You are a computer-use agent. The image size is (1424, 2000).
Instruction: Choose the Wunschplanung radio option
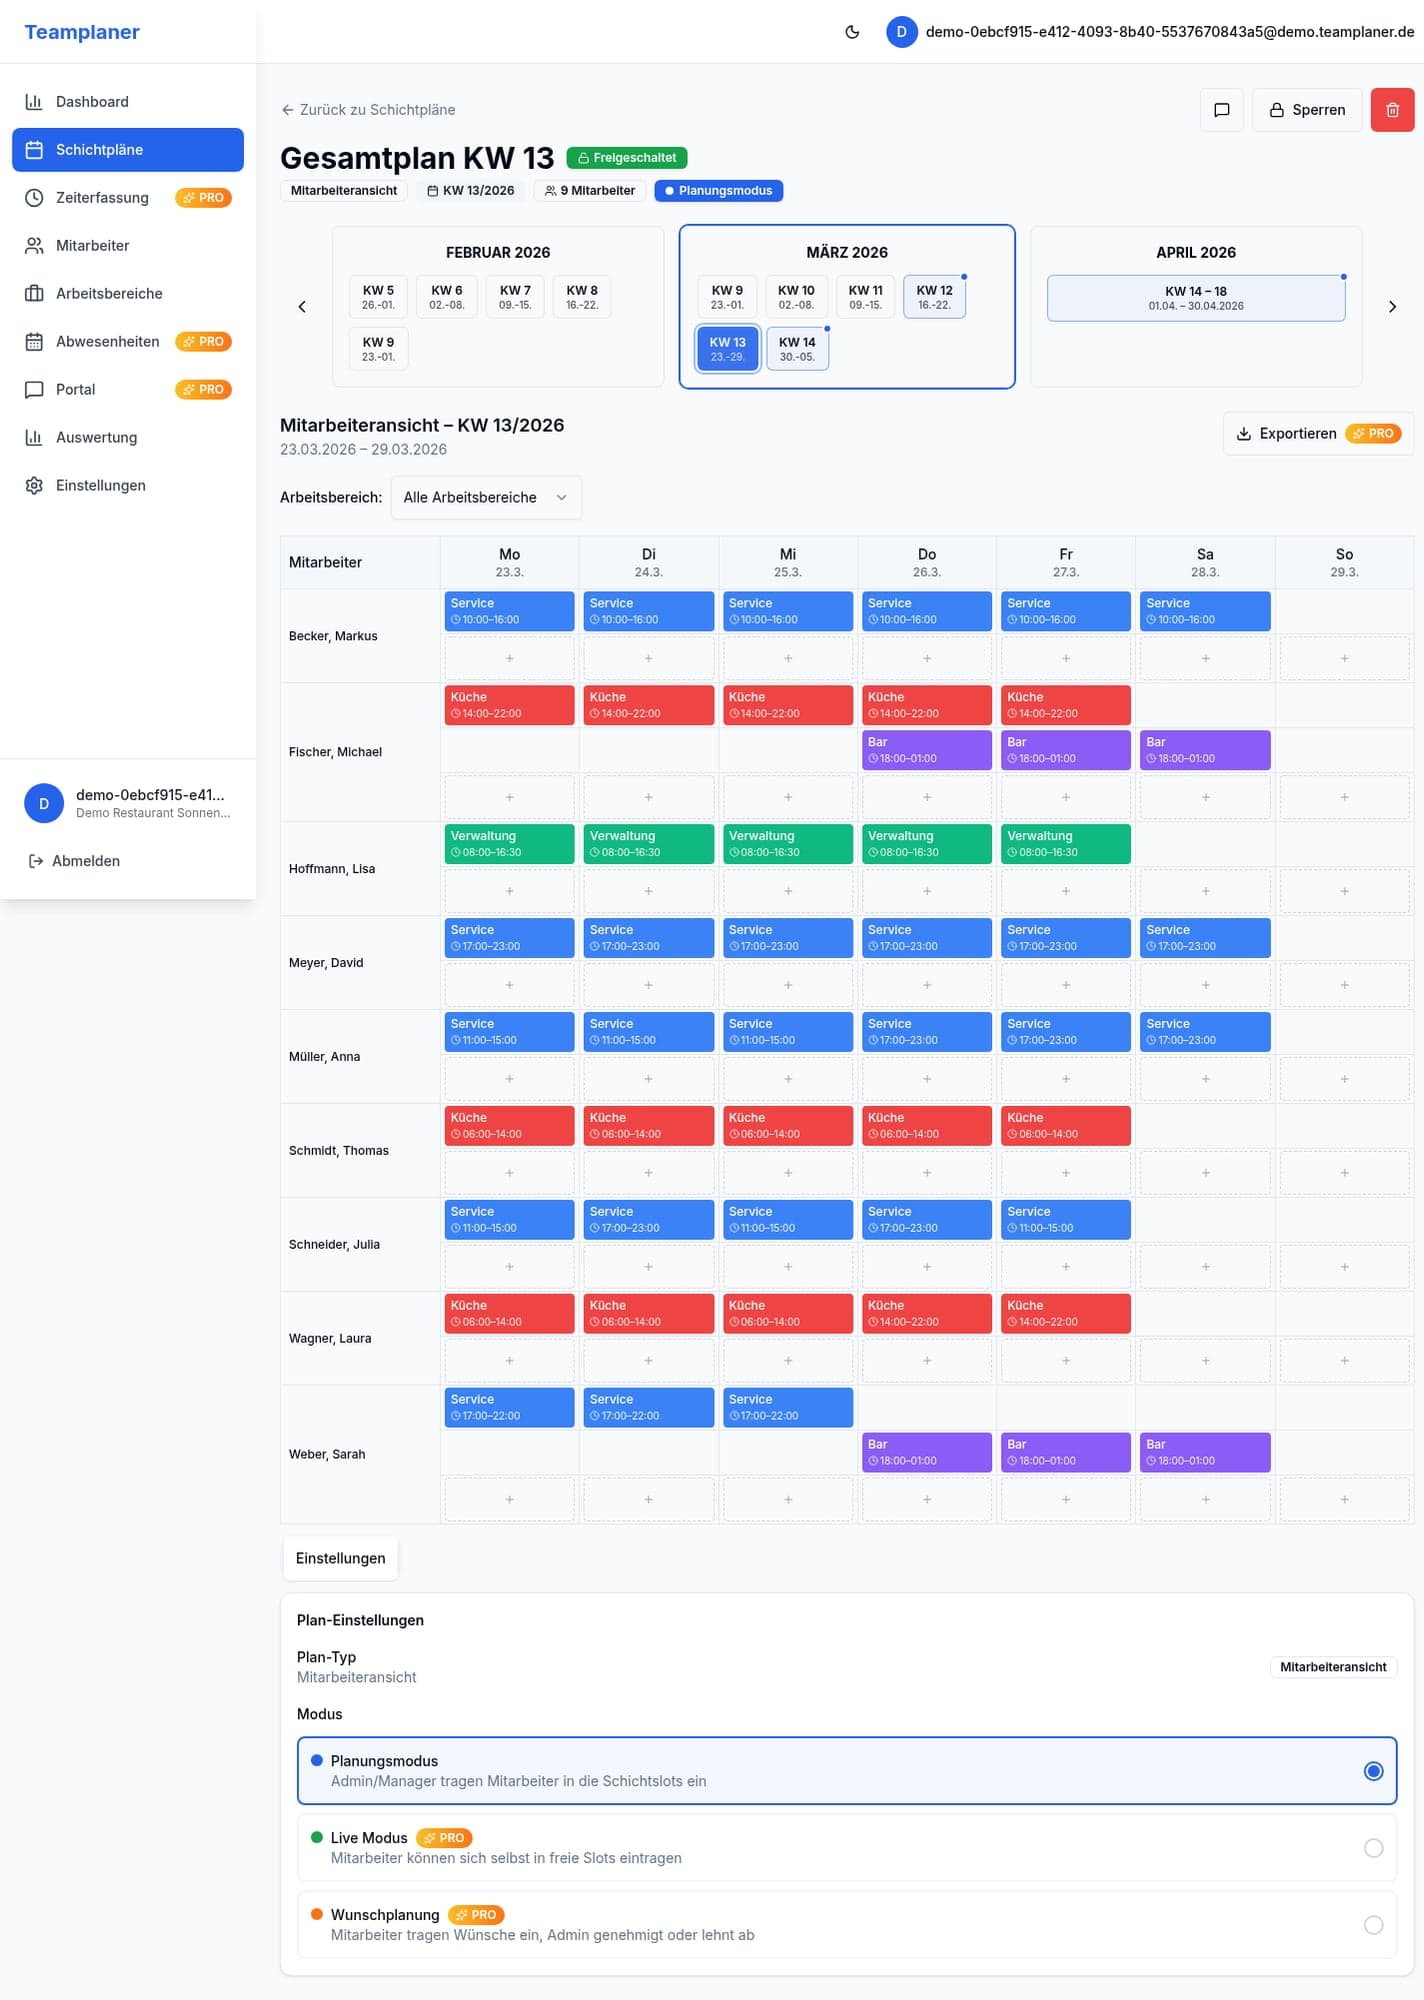(1373, 1925)
